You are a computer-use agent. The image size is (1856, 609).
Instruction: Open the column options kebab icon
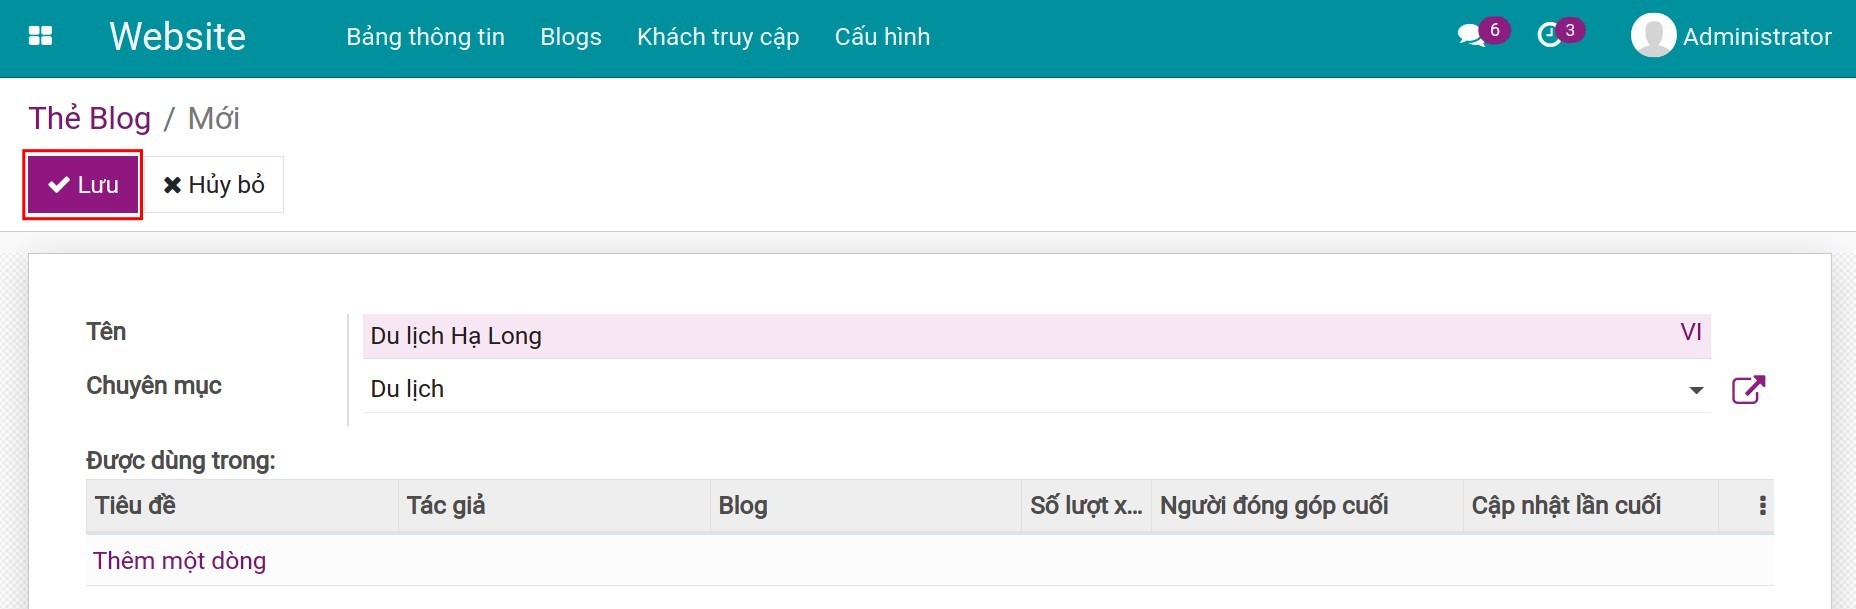(x=1762, y=506)
